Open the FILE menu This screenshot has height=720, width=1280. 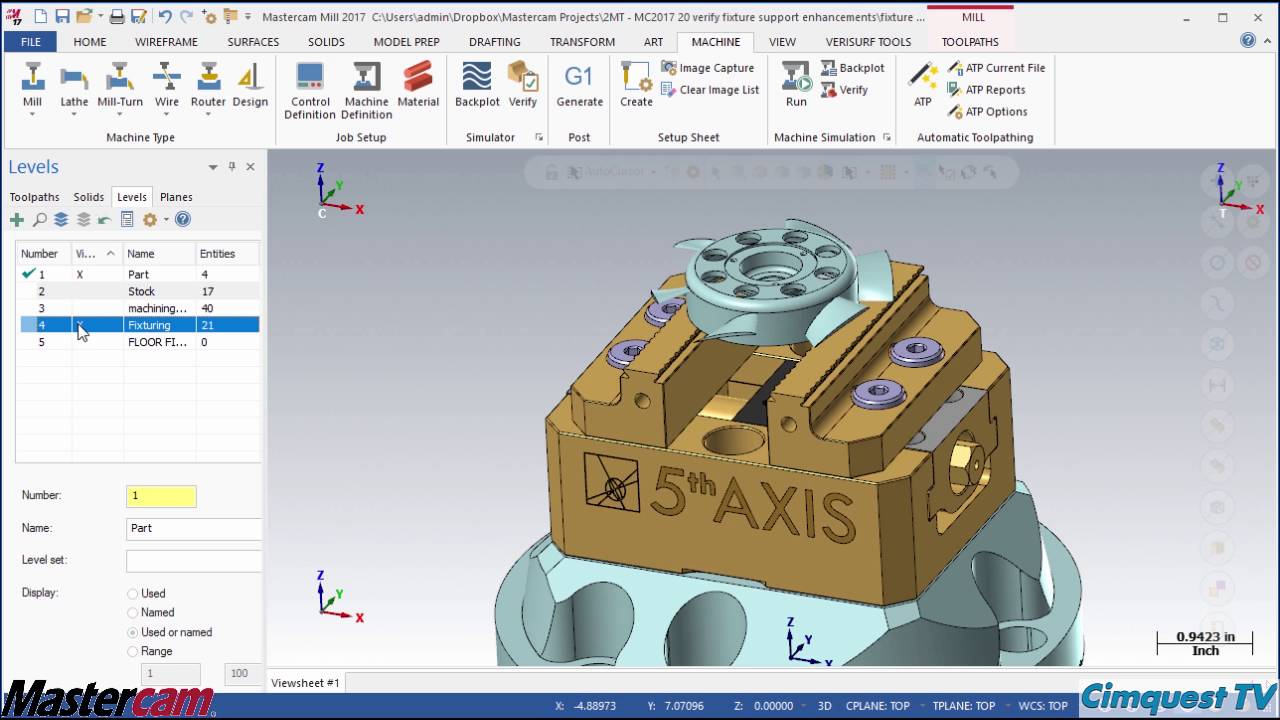pyautogui.click(x=31, y=42)
